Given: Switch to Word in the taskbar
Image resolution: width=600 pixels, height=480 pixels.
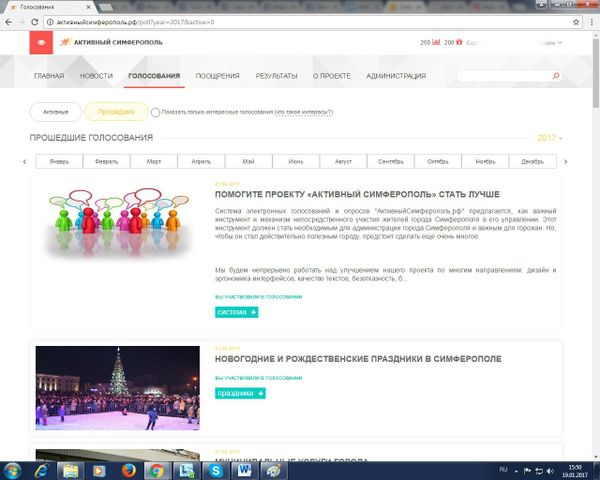Looking at the screenshot, I should [x=245, y=470].
